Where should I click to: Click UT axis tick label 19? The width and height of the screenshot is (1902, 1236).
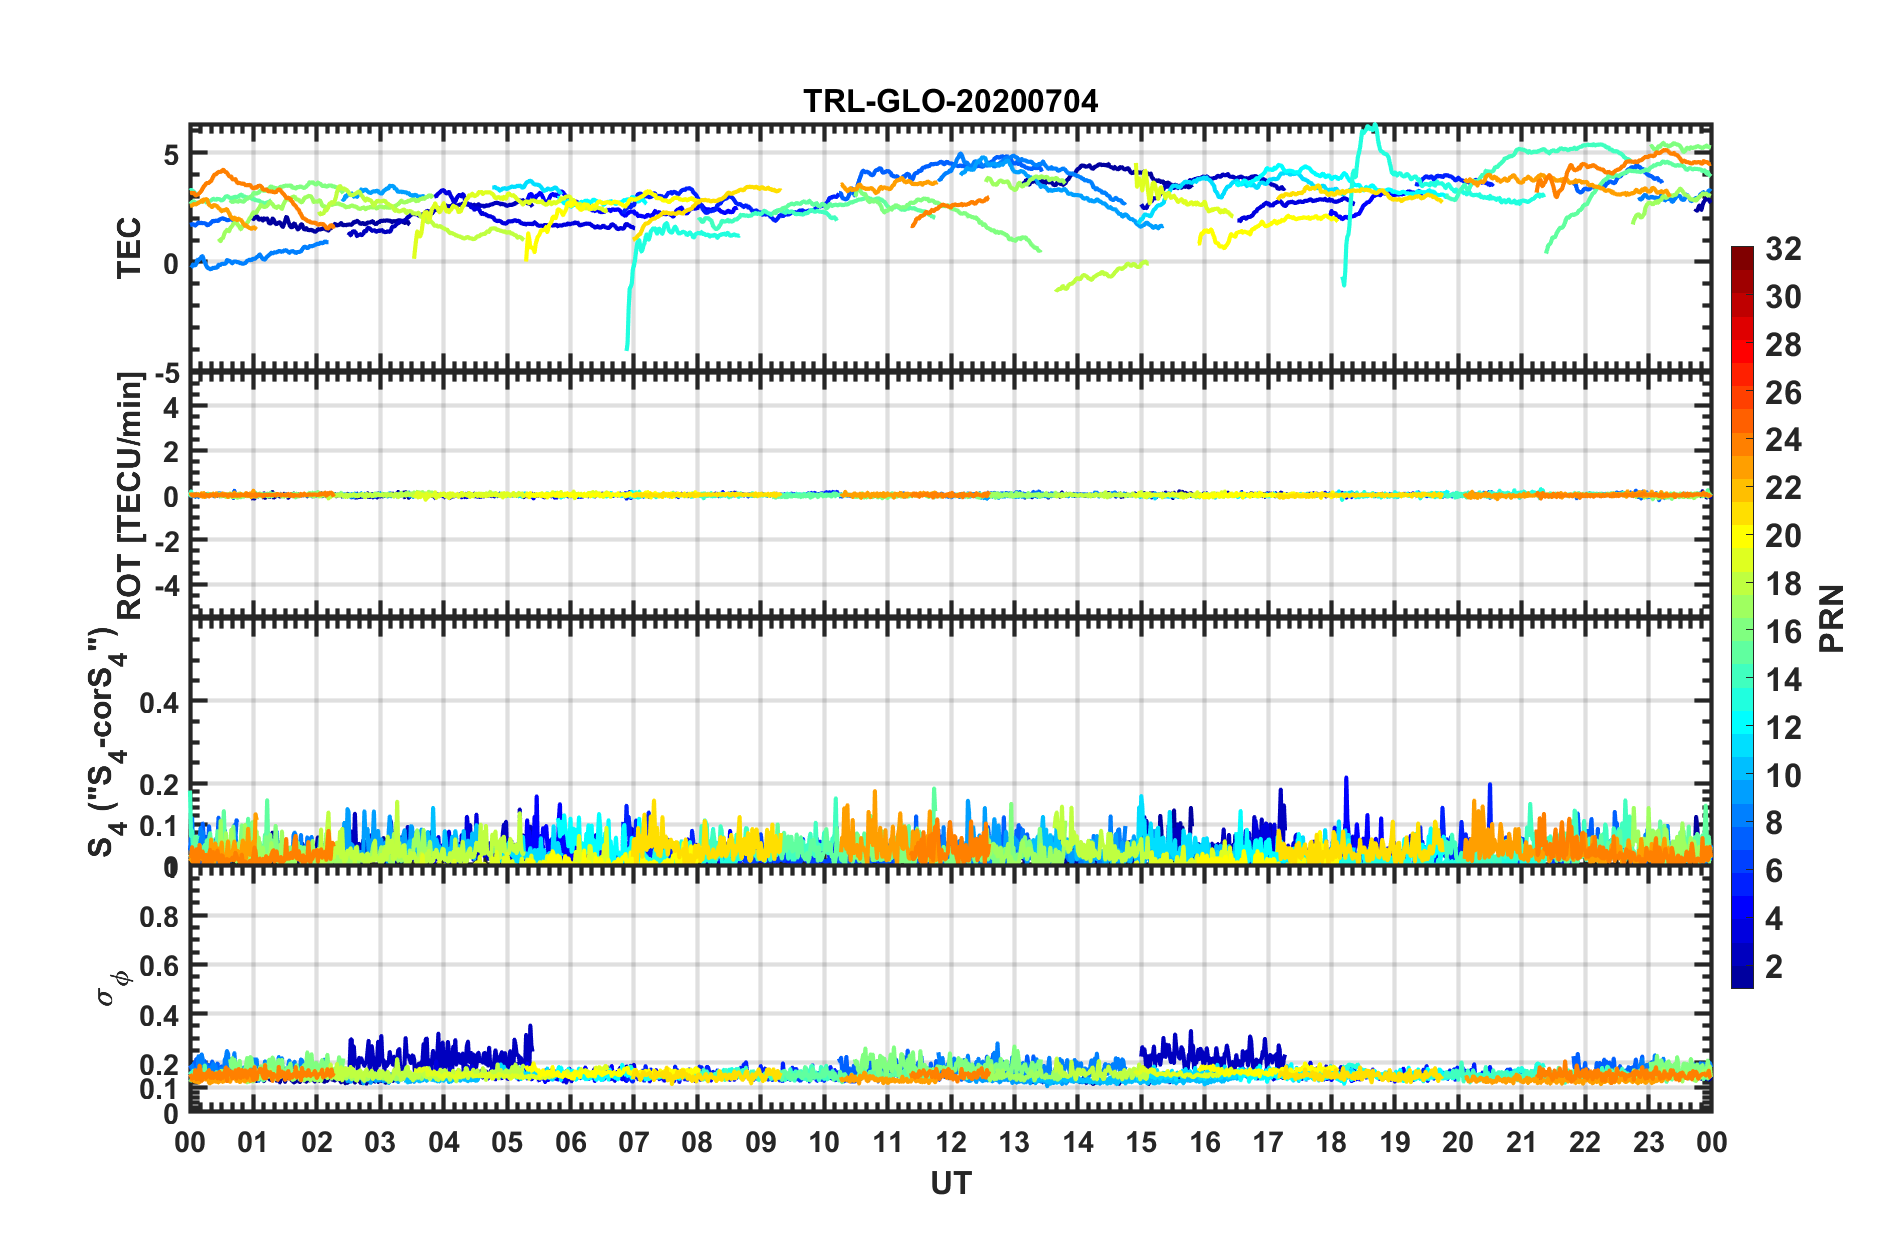point(1395,1142)
